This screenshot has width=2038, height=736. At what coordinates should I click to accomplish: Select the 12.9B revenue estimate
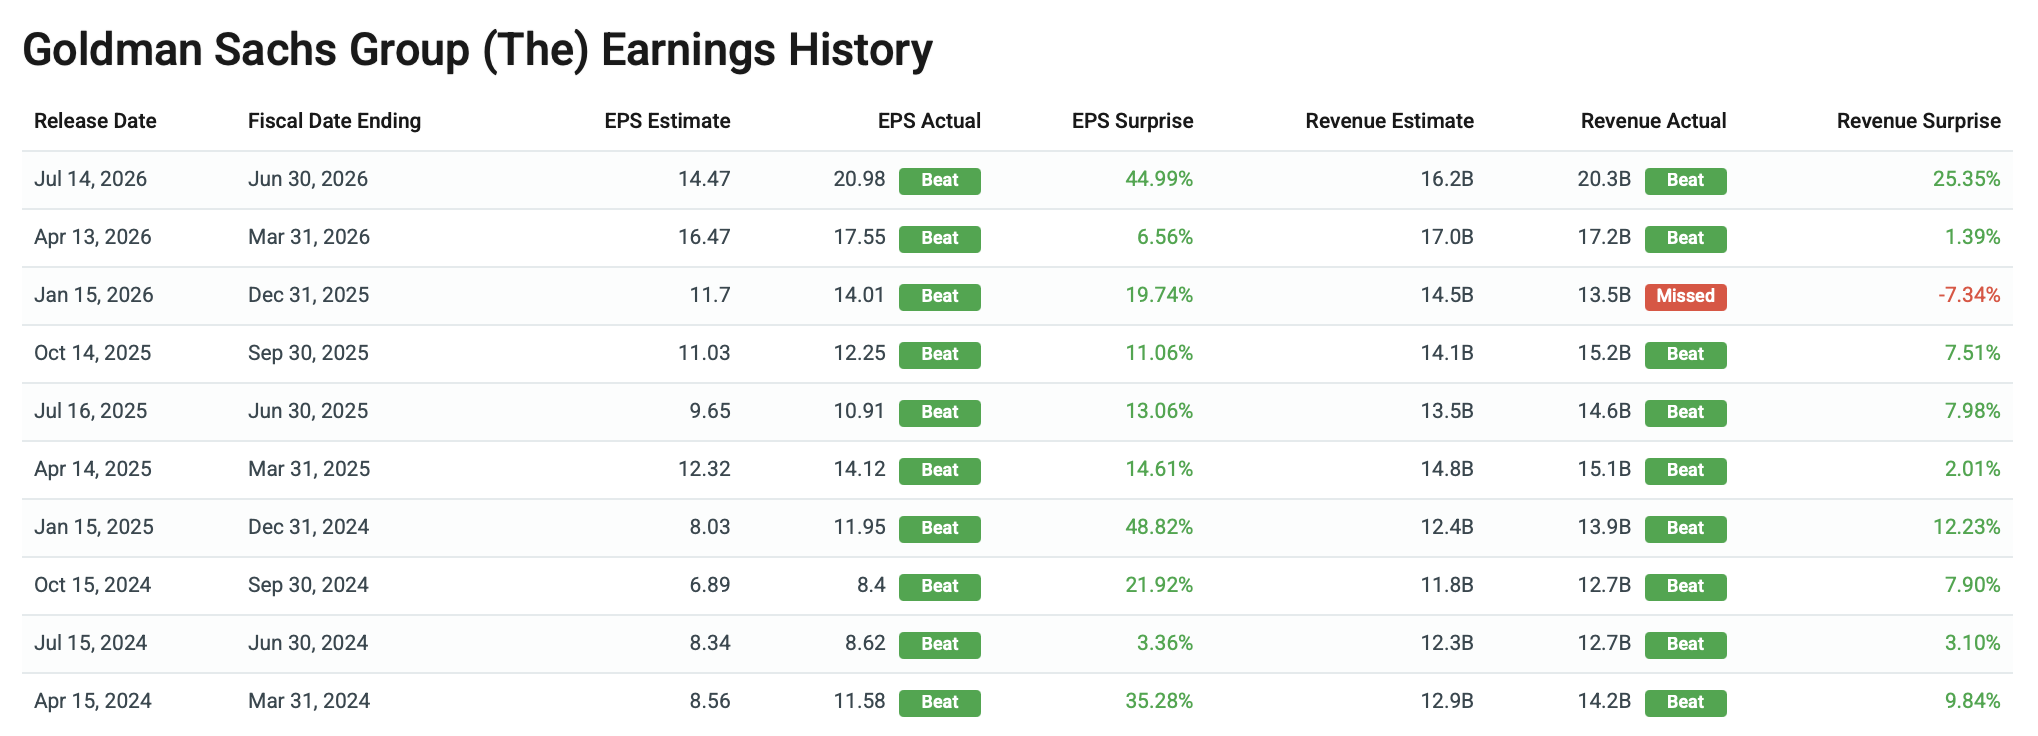click(1447, 701)
